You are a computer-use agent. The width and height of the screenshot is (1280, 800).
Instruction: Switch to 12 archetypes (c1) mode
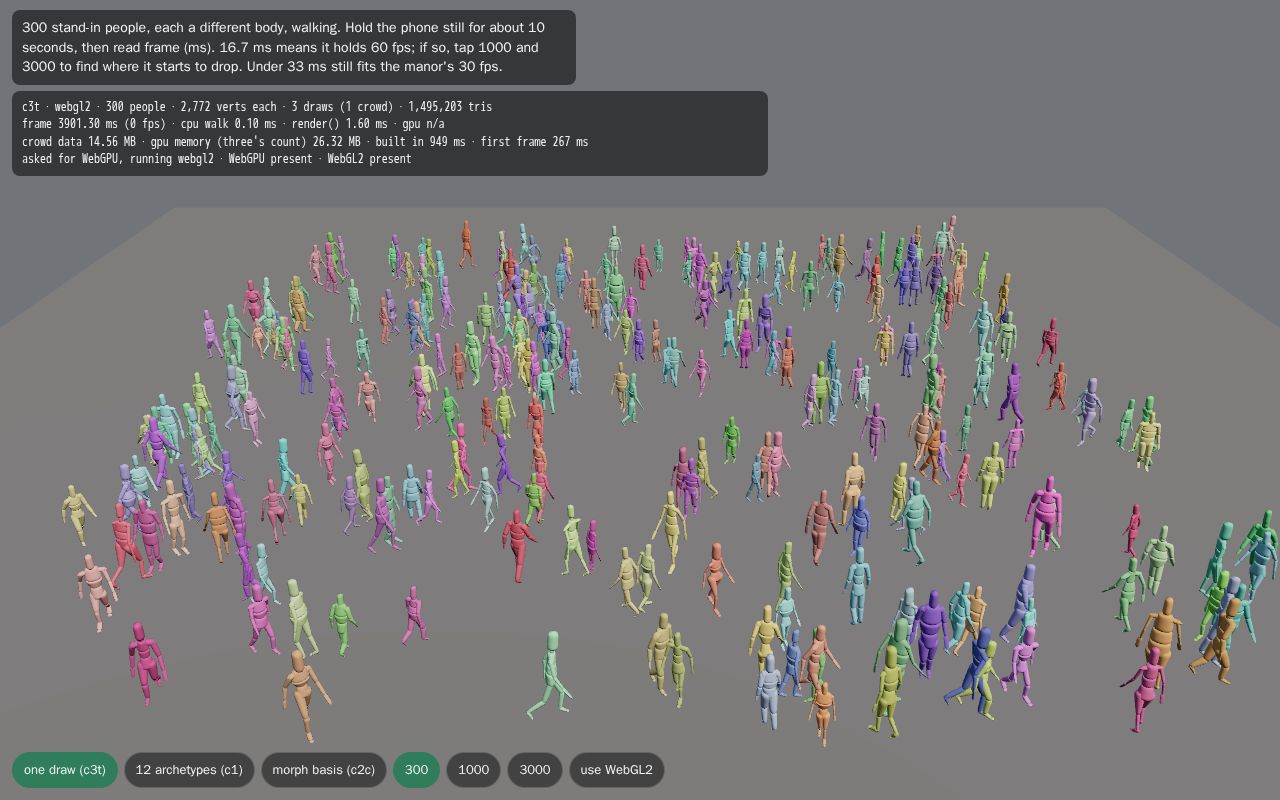click(x=189, y=770)
